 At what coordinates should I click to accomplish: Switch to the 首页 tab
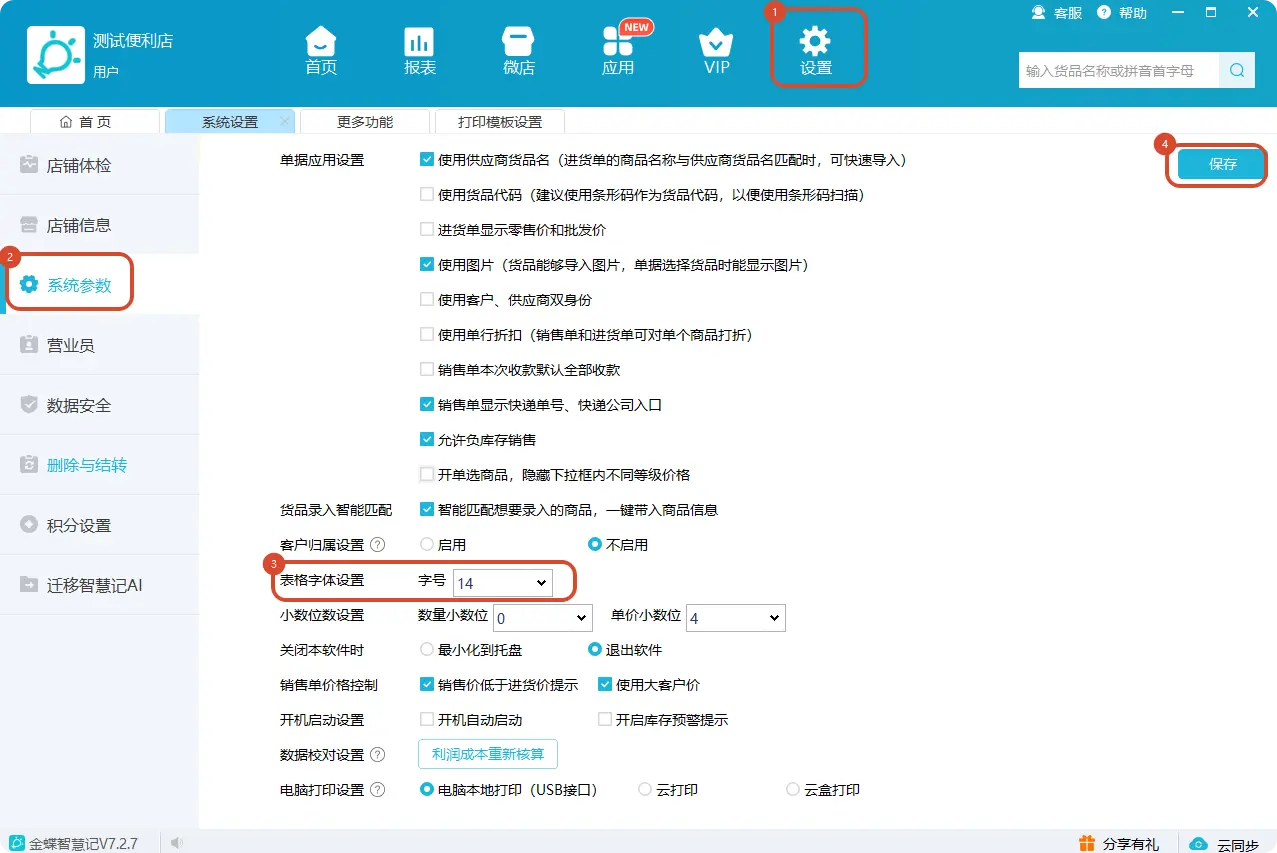95,121
